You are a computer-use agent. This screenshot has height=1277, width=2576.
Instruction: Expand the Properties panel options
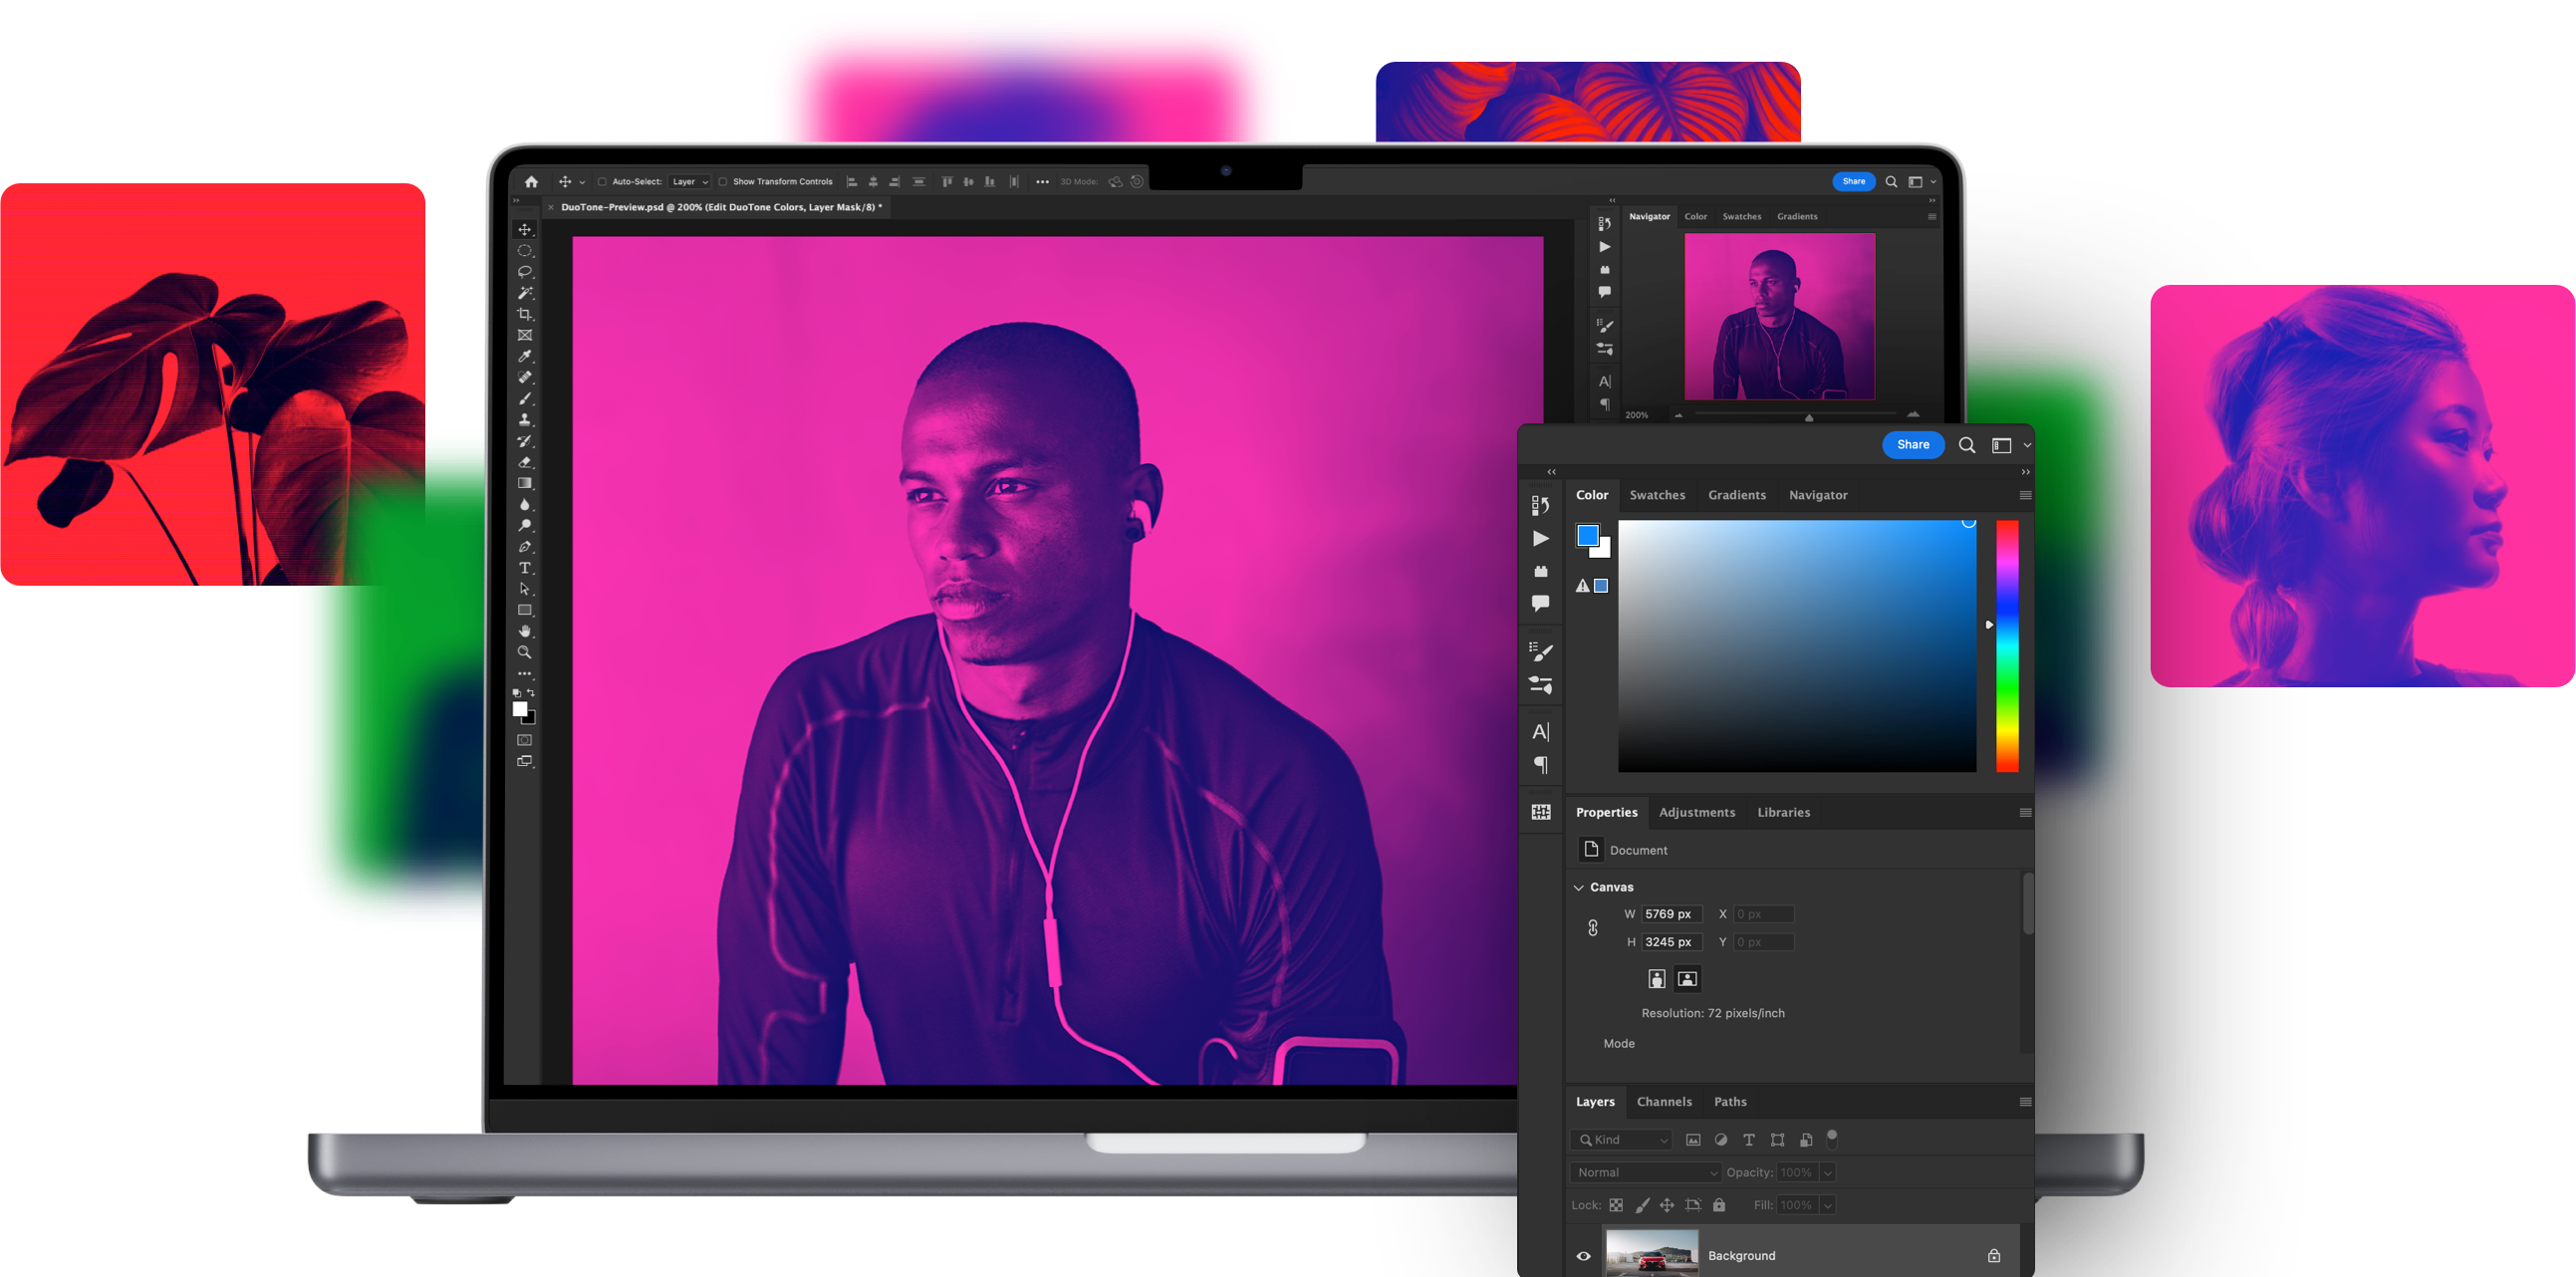[x=2026, y=812]
